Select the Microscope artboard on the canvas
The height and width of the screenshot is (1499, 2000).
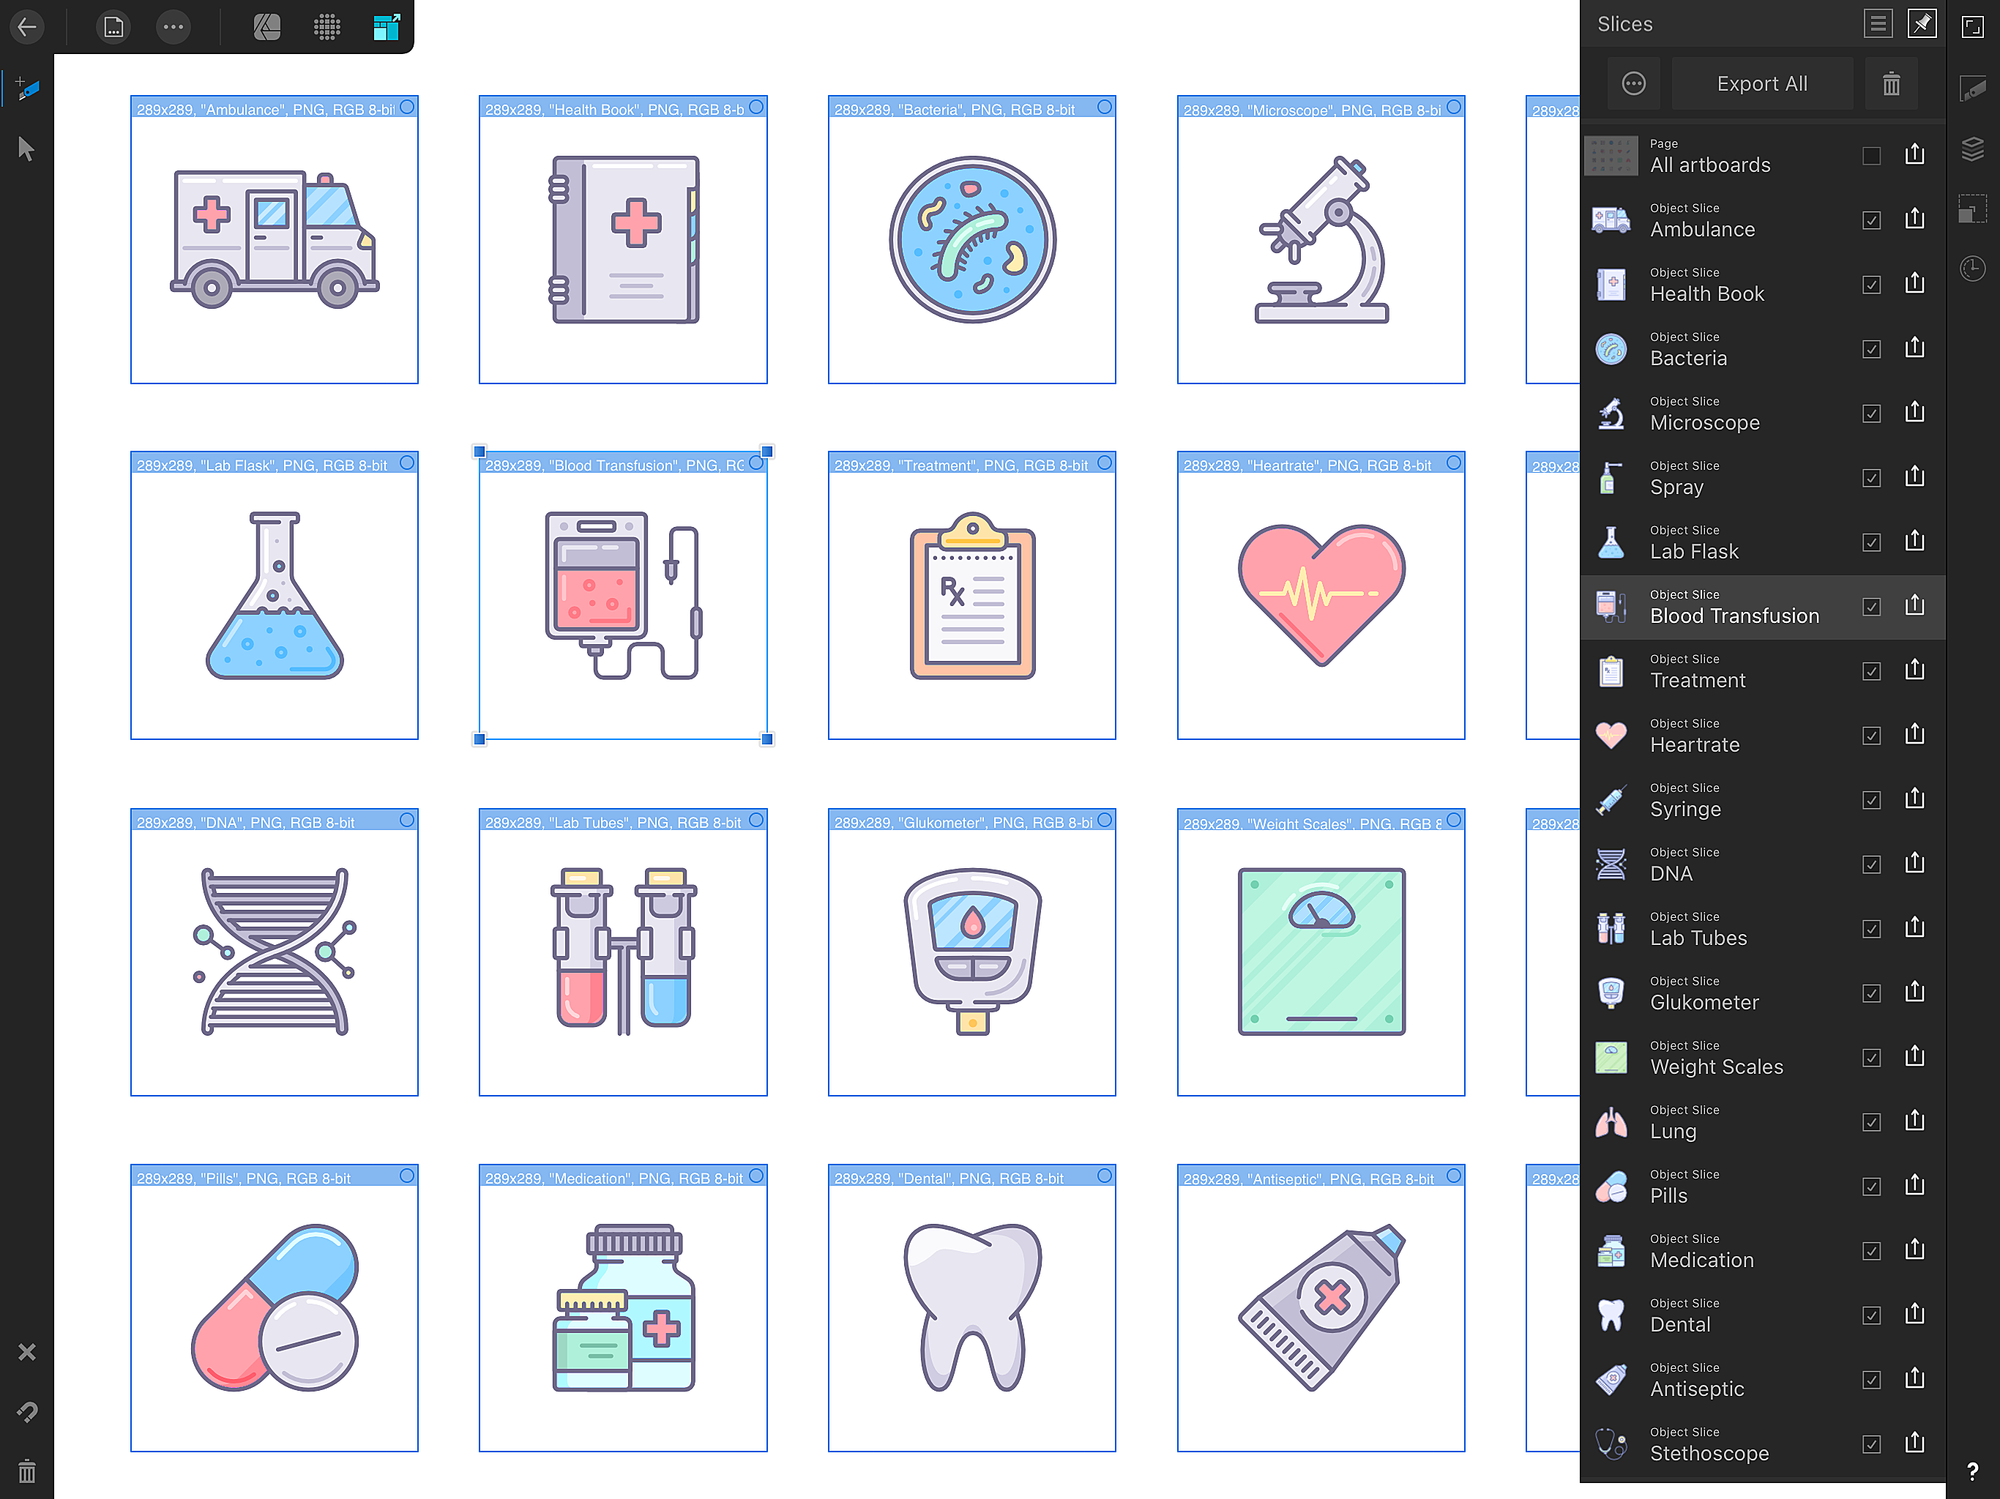[1320, 240]
